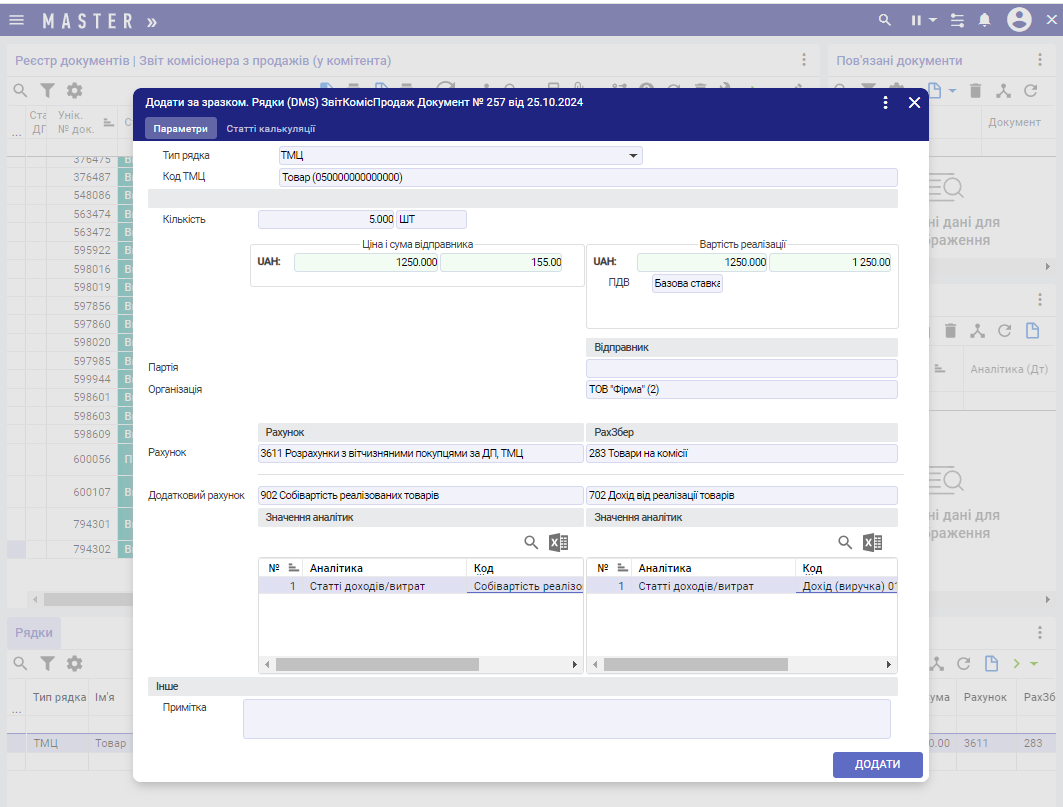
Task: Click search icon above right analytics table
Action: point(845,543)
